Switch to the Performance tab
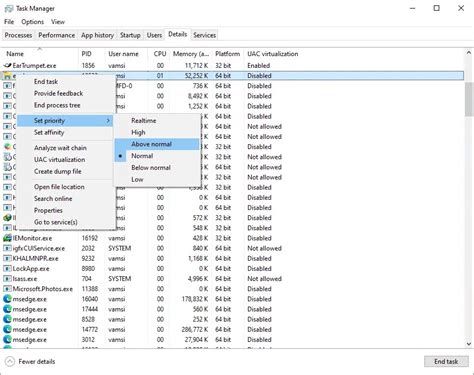The image size is (474, 375). tap(56, 35)
